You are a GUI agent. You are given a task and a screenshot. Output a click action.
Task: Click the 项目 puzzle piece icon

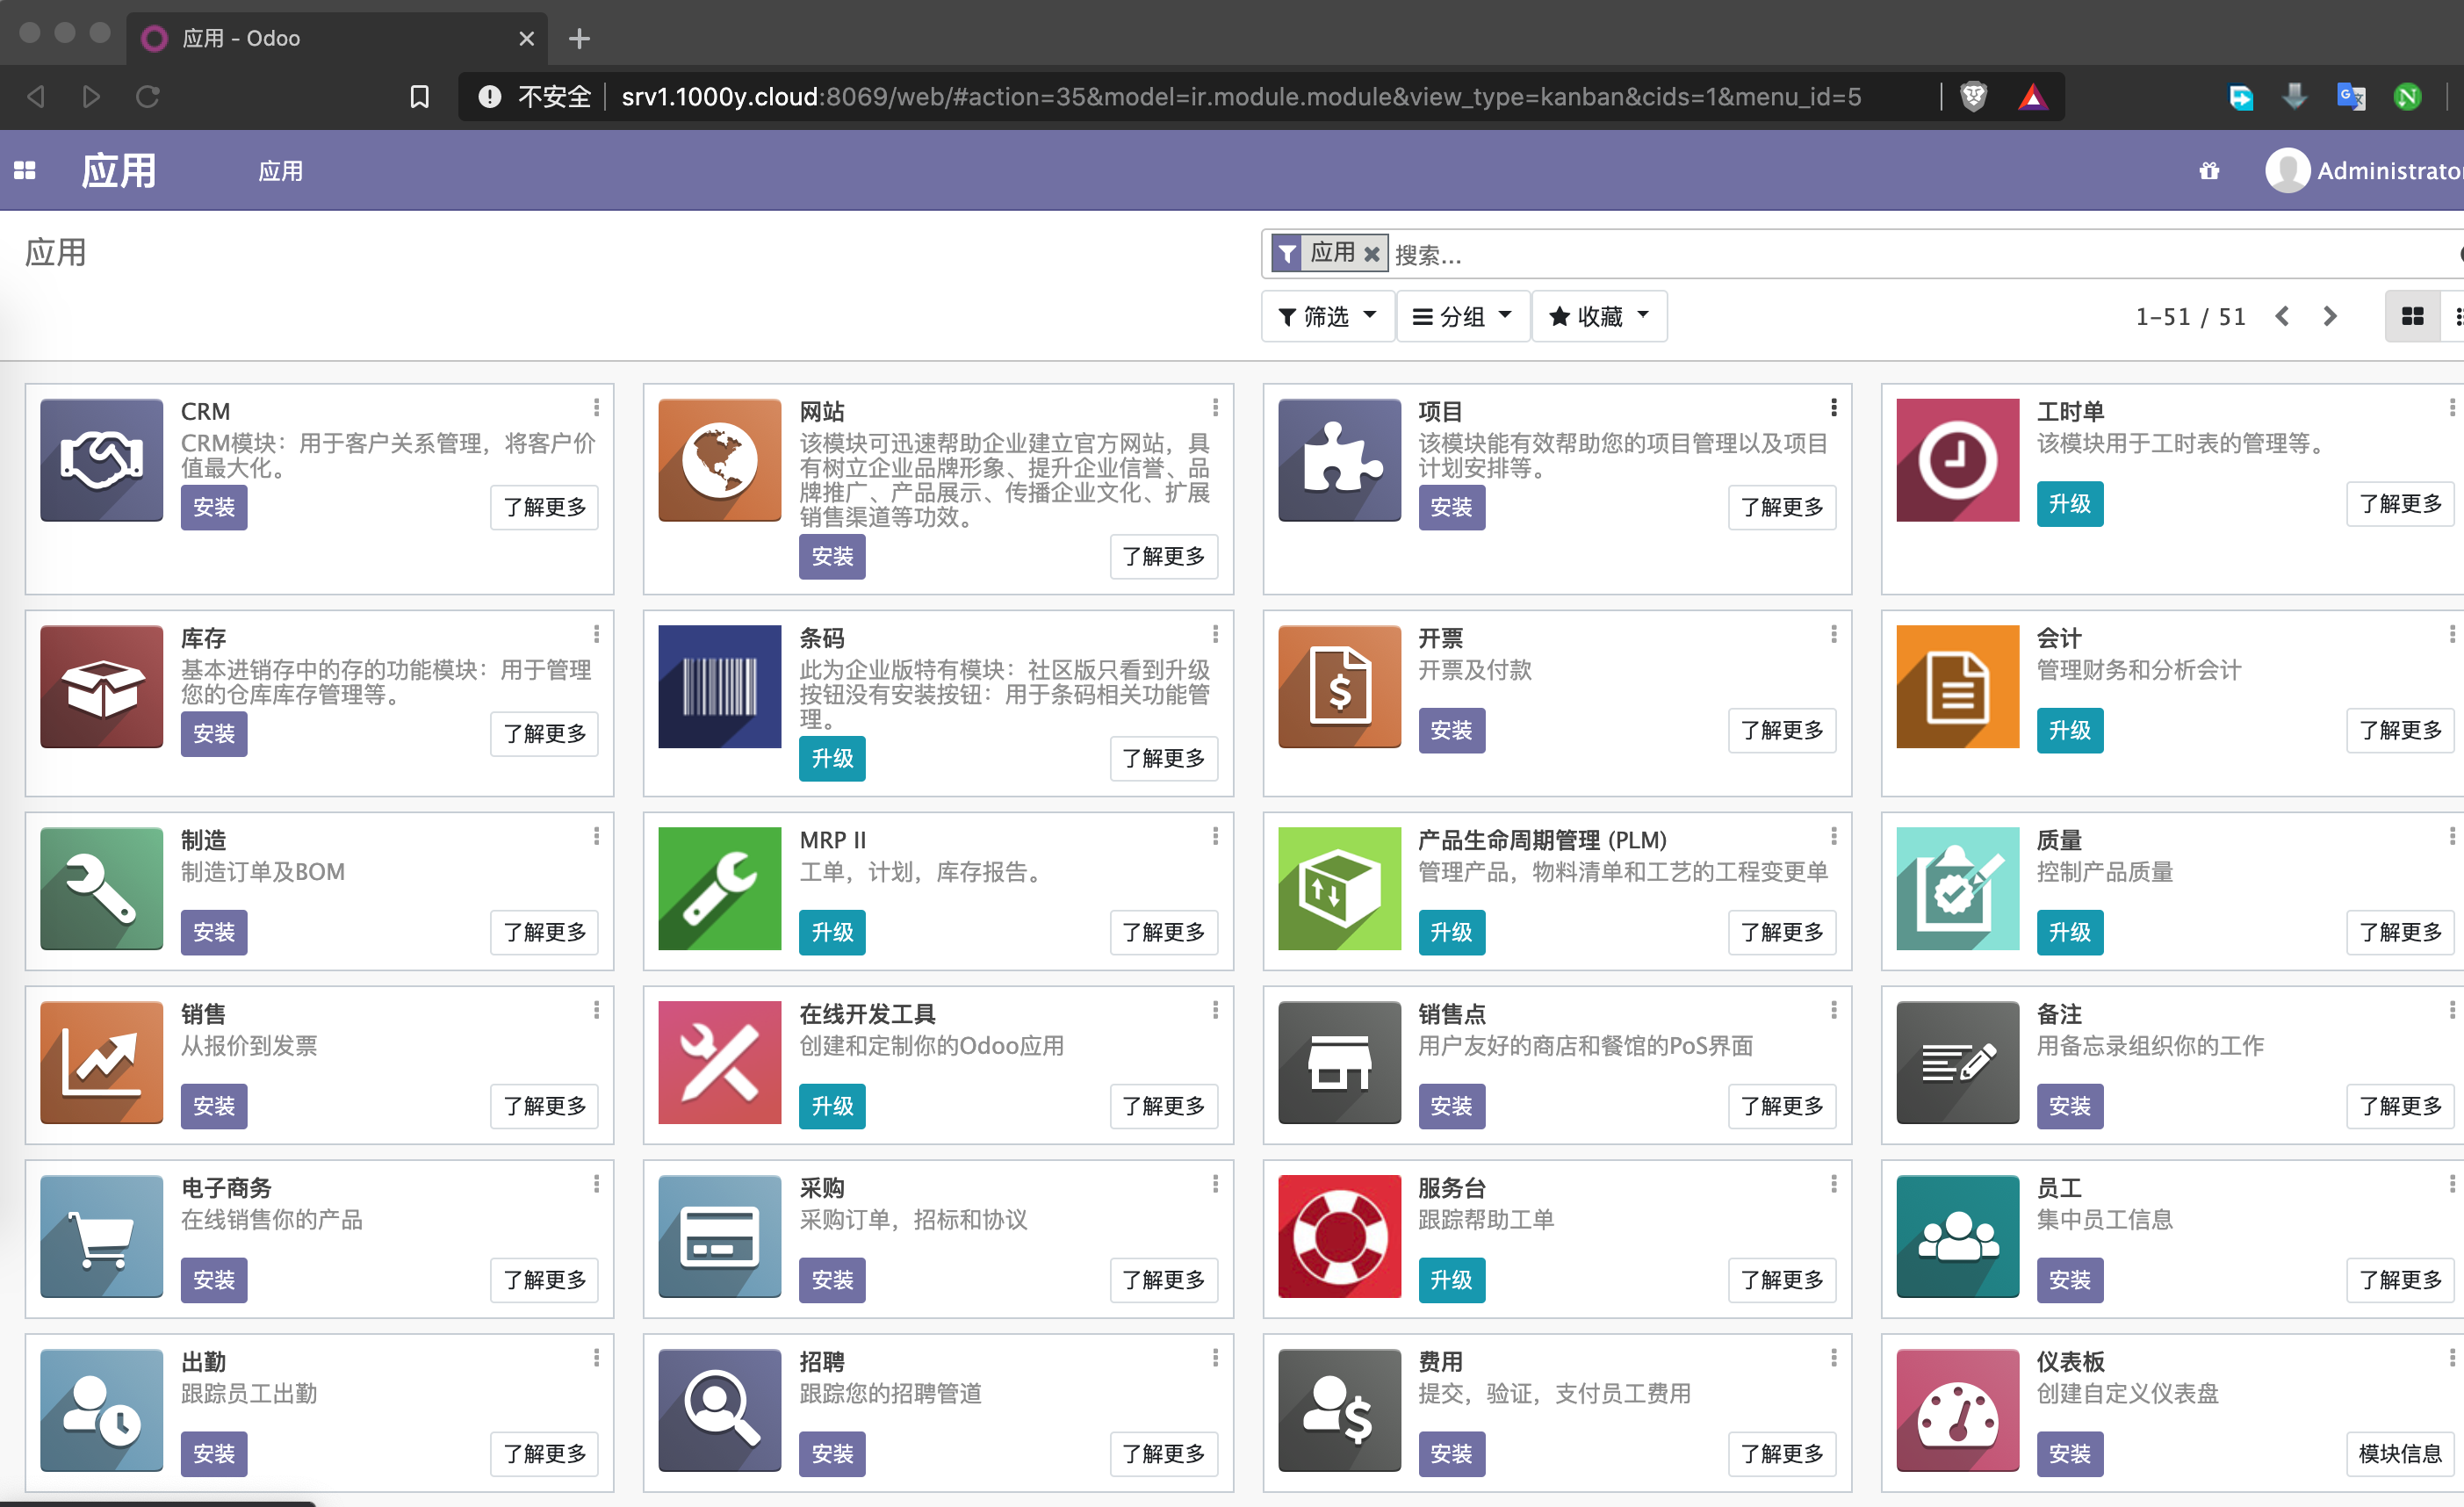pos(1339,460)
